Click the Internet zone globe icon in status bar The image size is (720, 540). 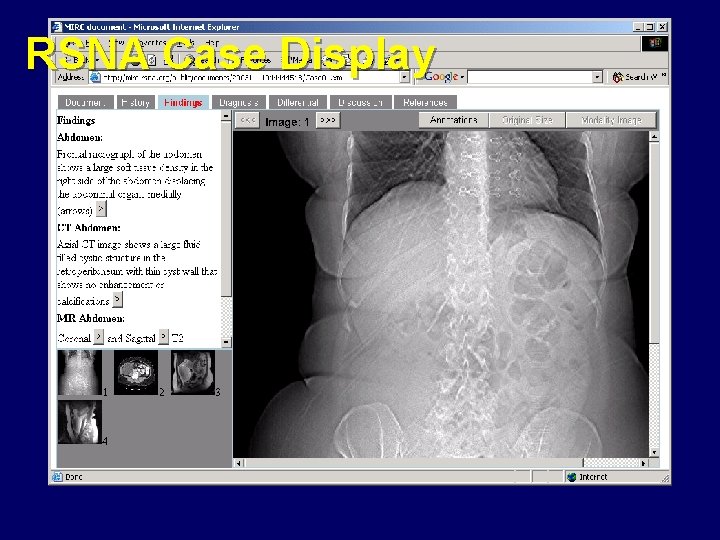tap(572, 477)
